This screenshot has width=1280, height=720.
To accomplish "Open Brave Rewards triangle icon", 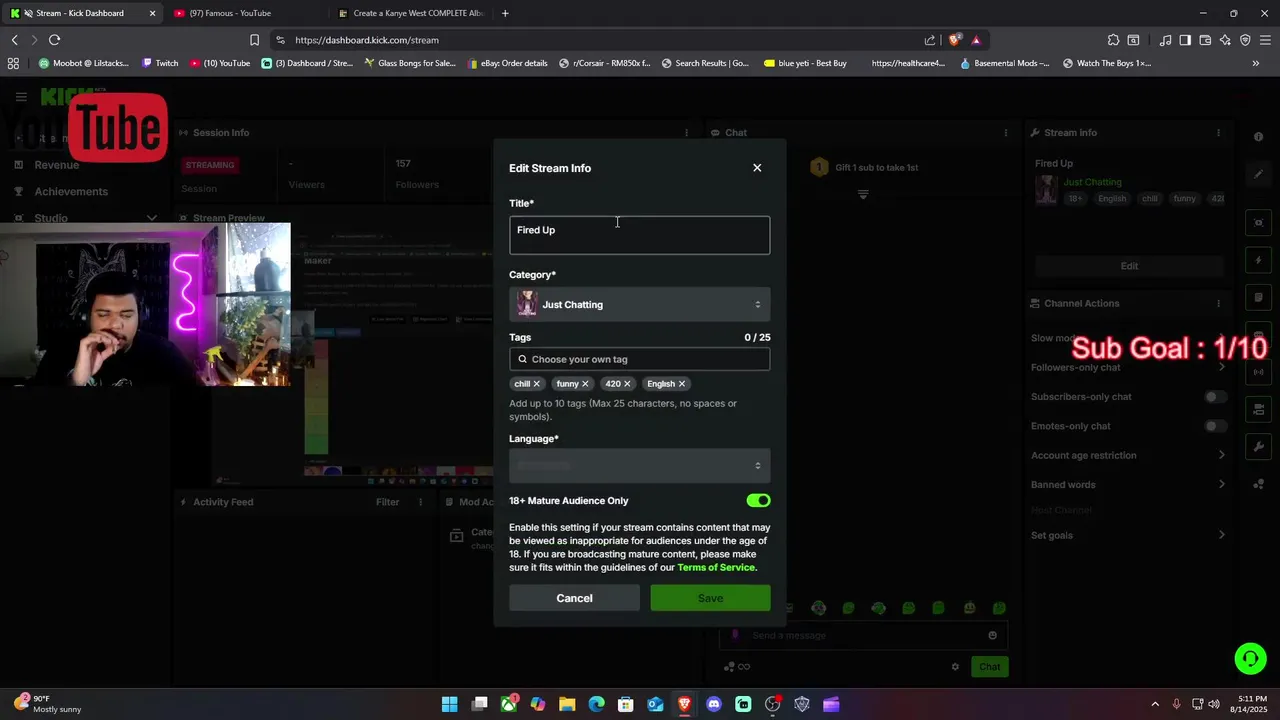I will tap(976, 40).
